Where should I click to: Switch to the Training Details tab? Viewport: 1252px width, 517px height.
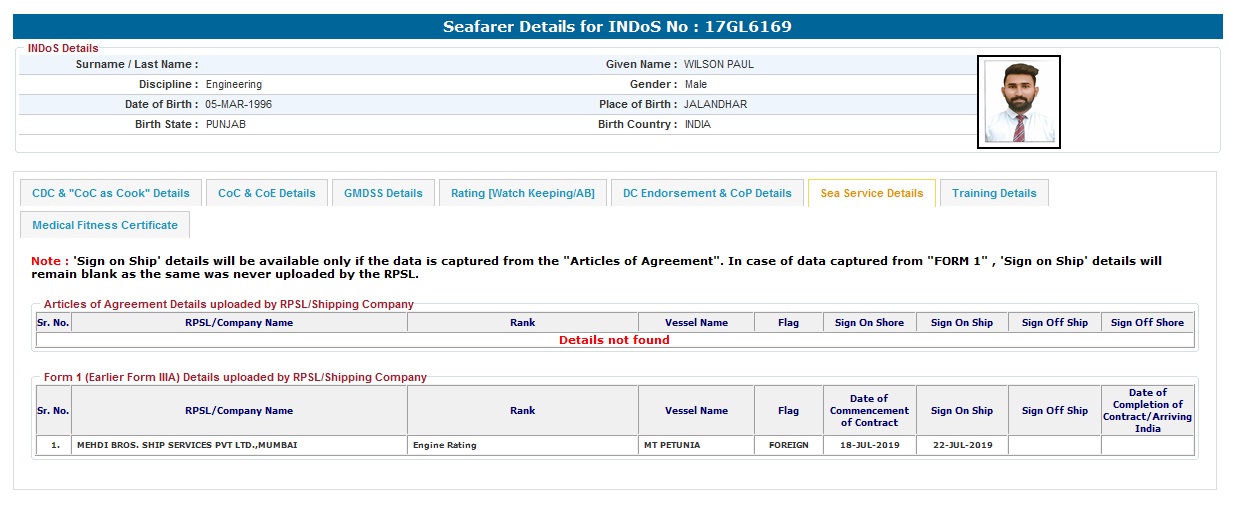point(994,193)
